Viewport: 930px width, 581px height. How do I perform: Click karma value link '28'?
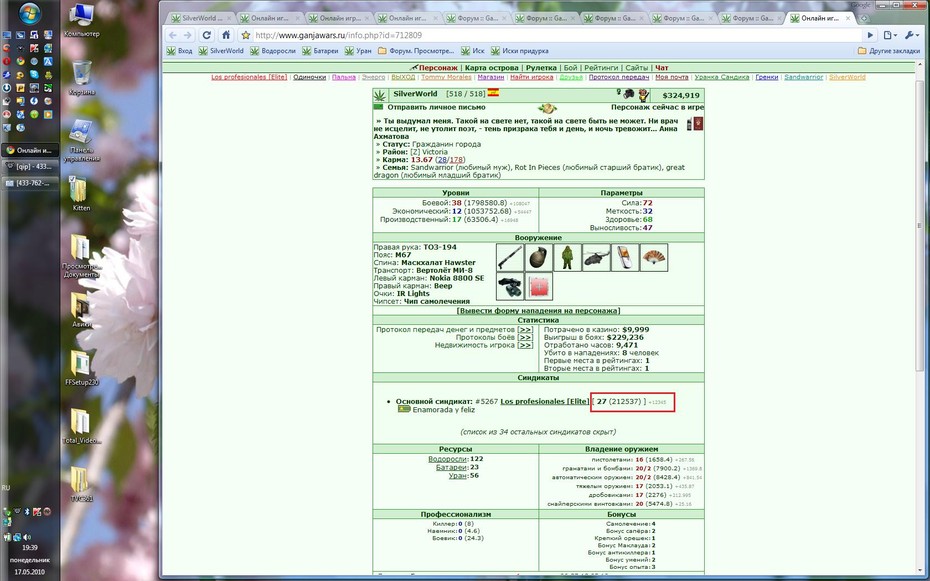click(x=441, y=159)
